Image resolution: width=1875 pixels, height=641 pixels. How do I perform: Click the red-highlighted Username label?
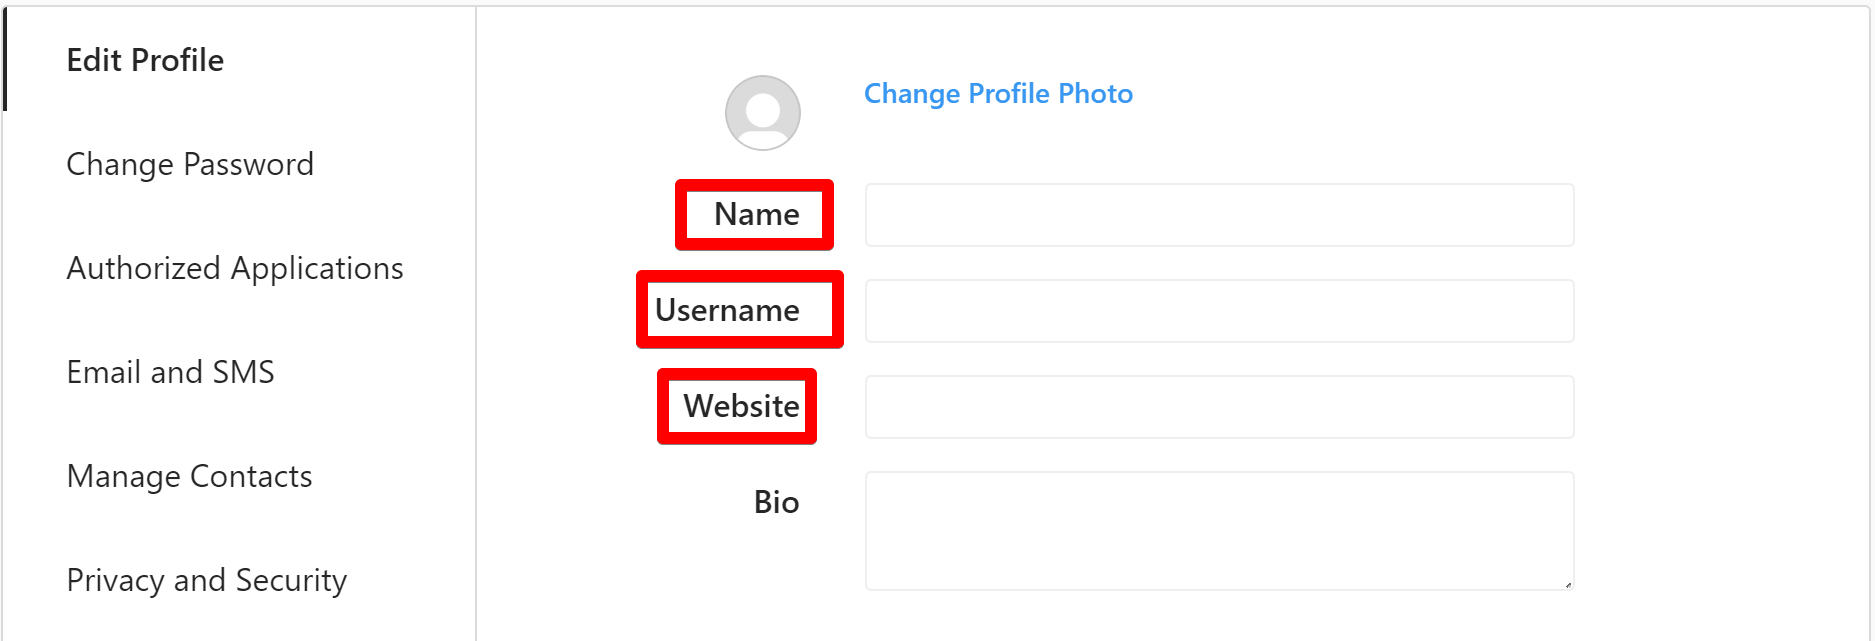click(x=740, y=310)
